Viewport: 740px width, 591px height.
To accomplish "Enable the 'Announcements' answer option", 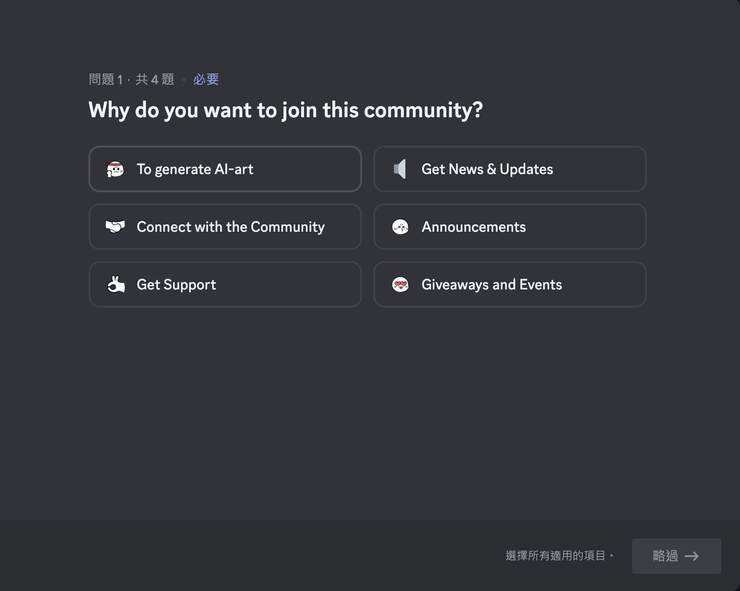I will click(510, 227).
